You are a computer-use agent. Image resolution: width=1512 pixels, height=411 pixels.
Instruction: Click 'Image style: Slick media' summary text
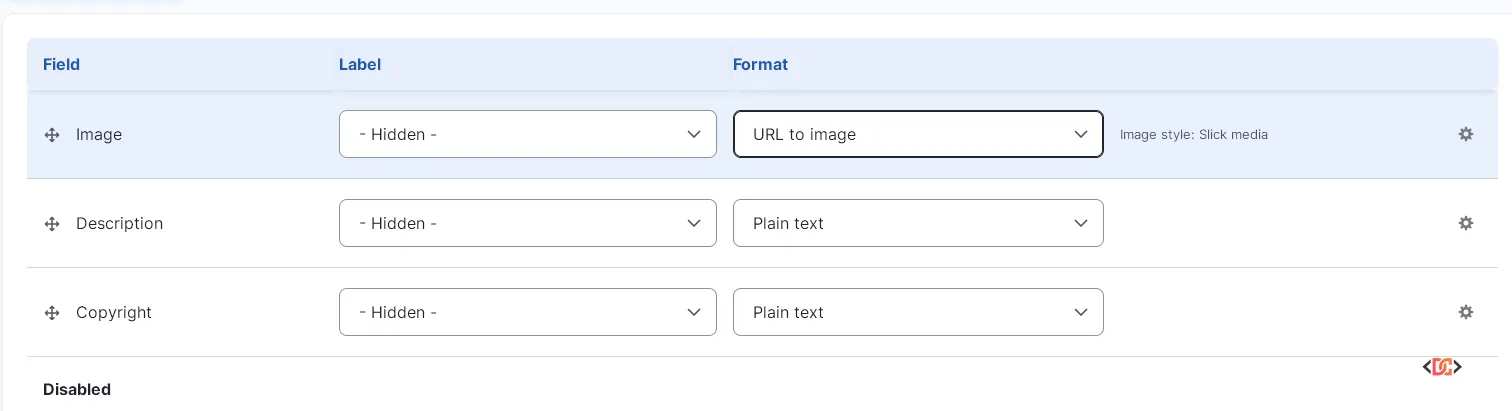1194,134
